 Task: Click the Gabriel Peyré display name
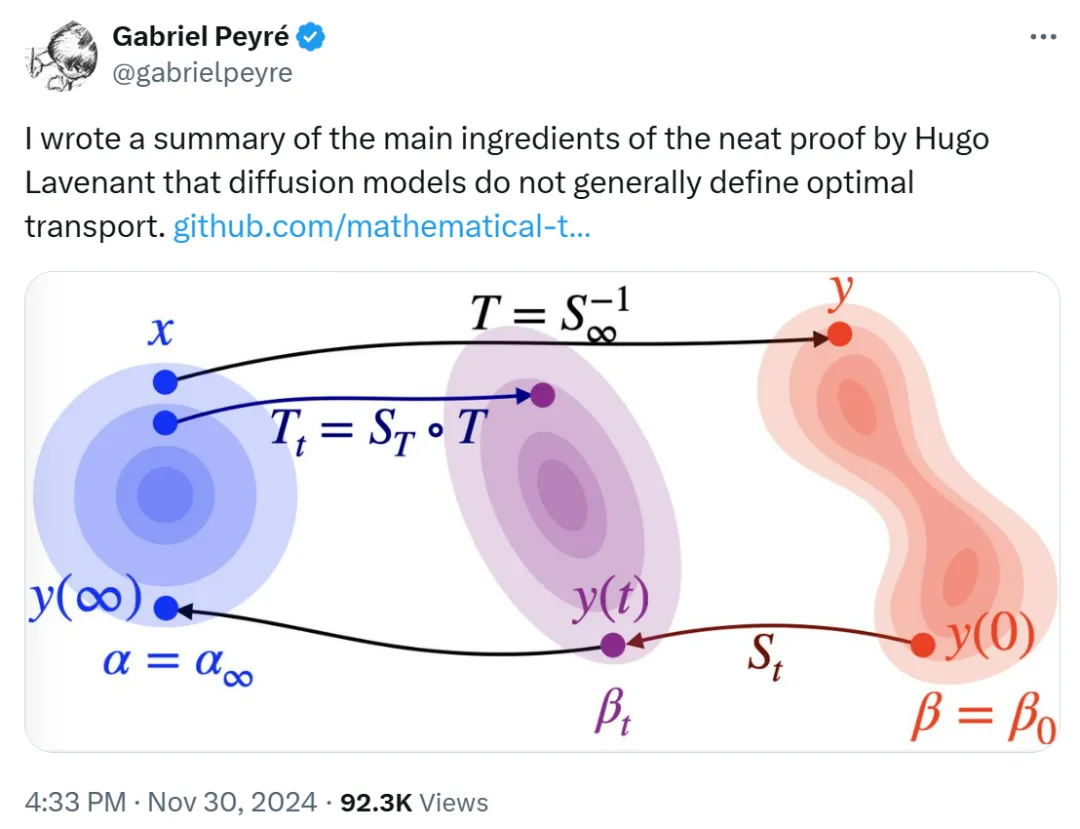coord(200,36)
